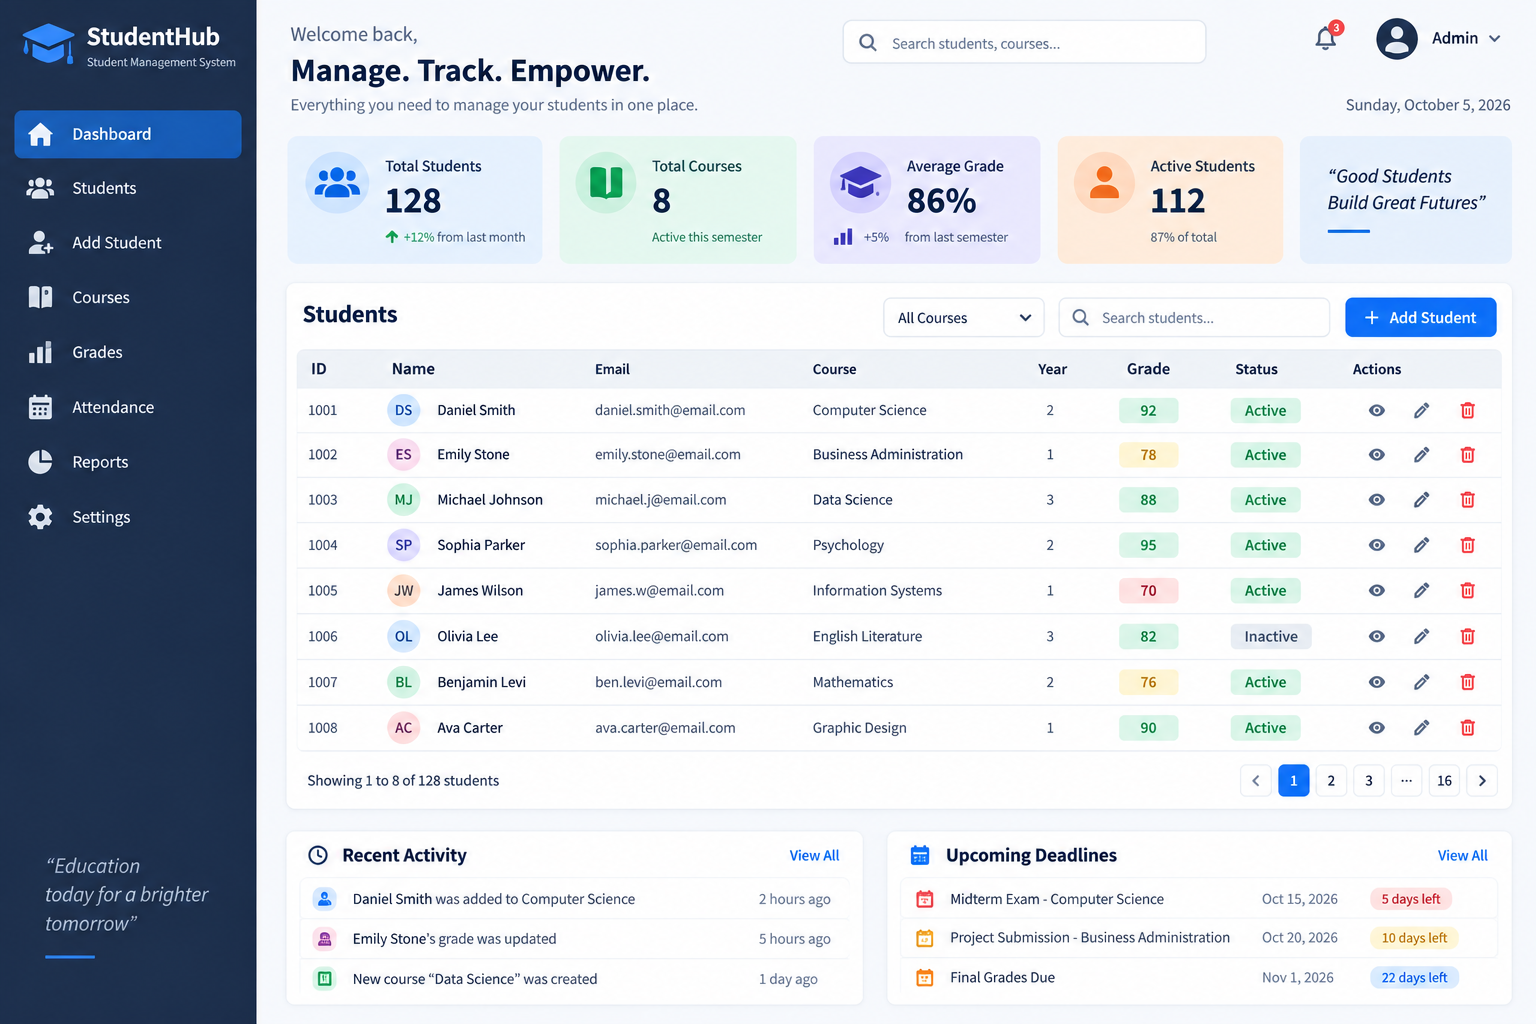The width and height of the screenshot is (1536, 1024).
Task: Open View All in Upcoming Deadlines
Action: 1462,856
